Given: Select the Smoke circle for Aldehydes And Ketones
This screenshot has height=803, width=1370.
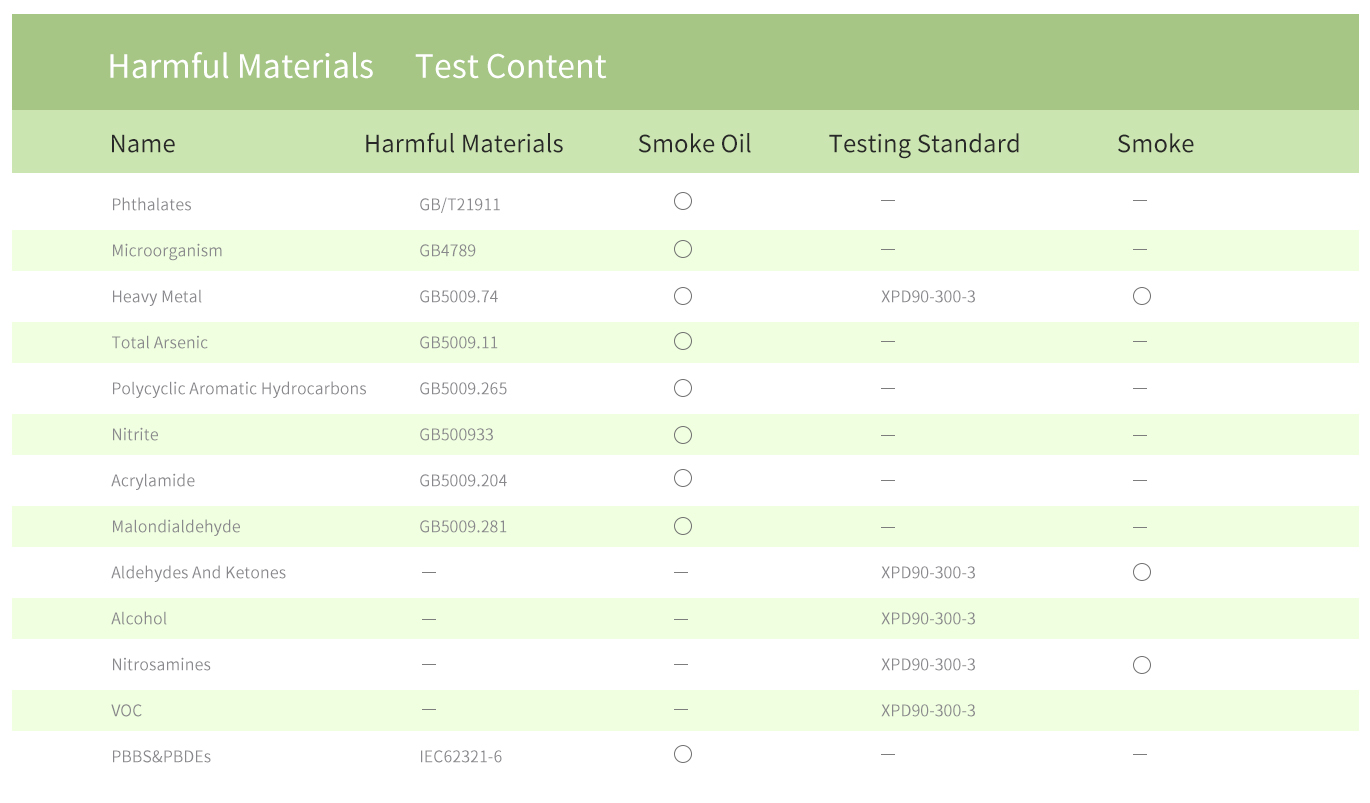Looking at the screenshot, I should click(1142, 572).
